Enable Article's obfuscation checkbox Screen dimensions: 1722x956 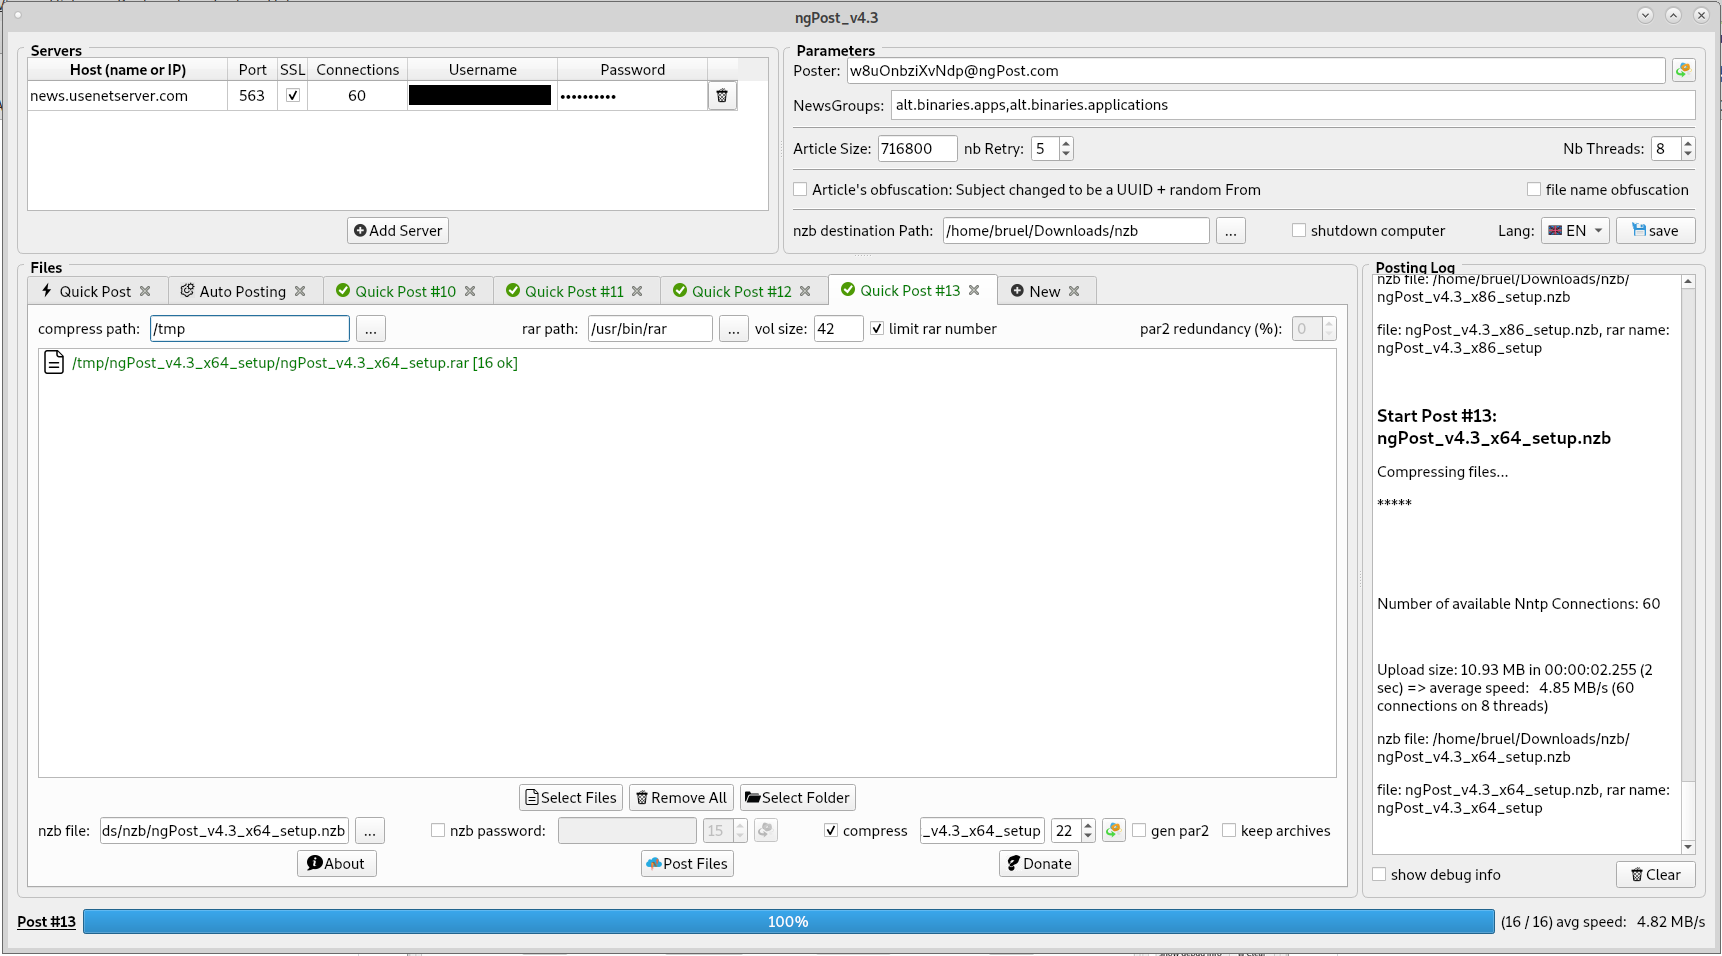pyautogui.click(x=800, y=189)
